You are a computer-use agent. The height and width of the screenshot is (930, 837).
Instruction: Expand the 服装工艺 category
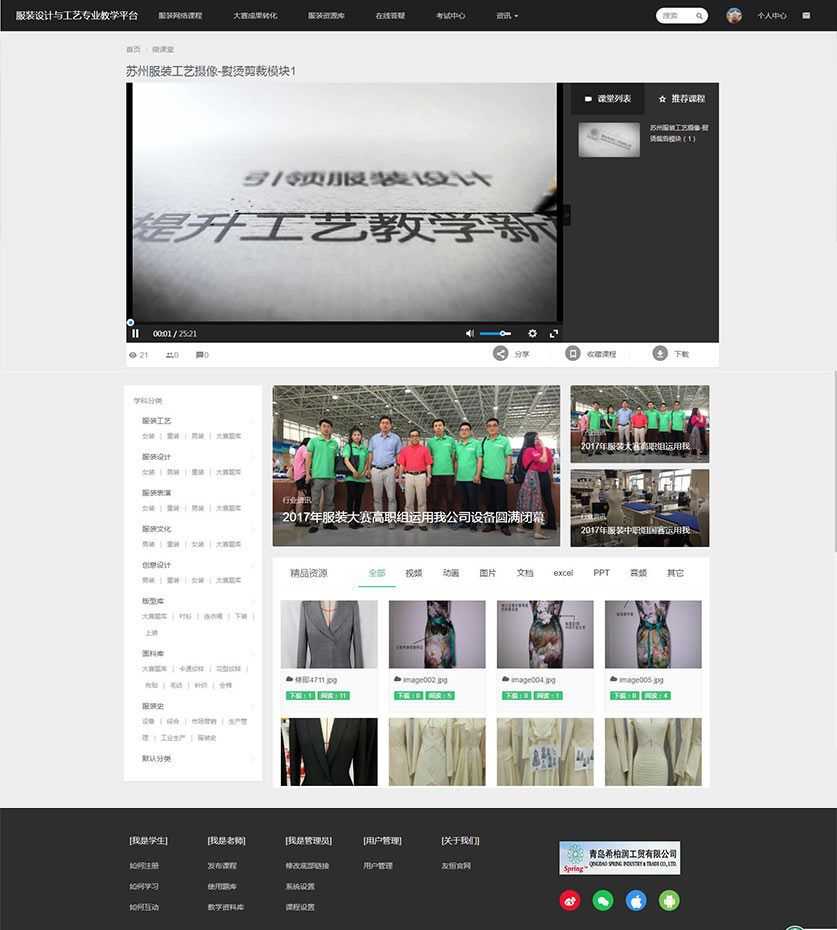[x=252, y=421]
